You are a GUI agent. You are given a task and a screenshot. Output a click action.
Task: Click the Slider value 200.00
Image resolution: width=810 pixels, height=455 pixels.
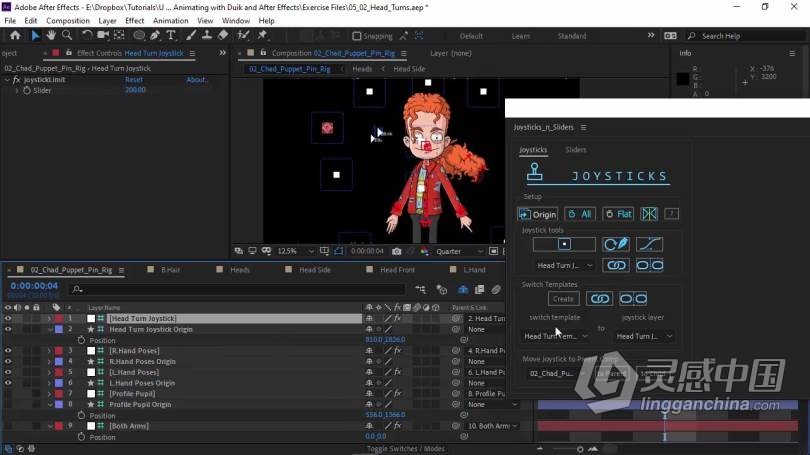[x=135, y=90]
